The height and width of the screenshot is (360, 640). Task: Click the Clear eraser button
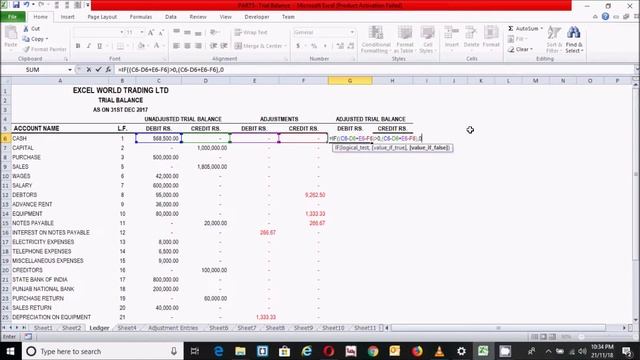520,49
